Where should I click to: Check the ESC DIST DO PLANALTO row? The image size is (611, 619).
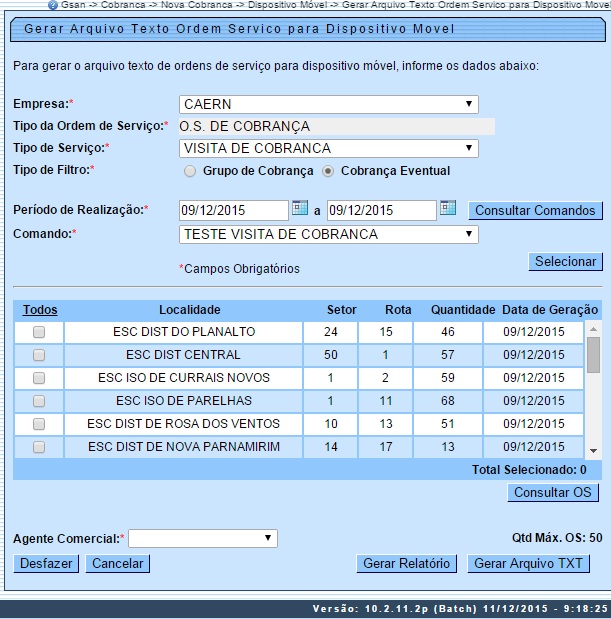click(39, 332)
